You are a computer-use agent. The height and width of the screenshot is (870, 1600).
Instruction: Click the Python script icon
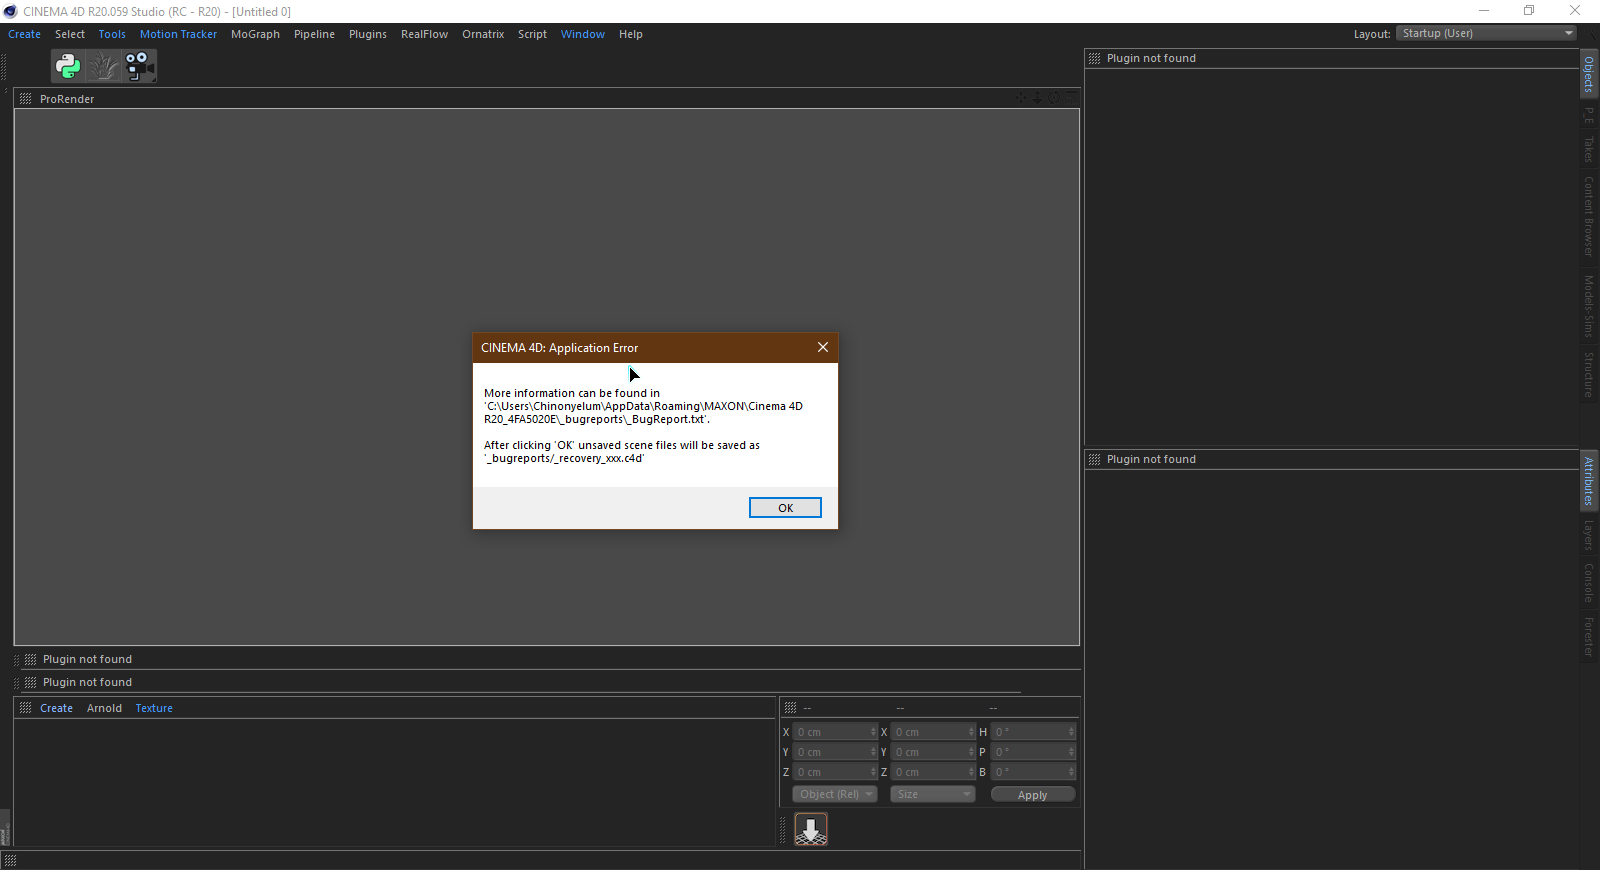(x=68, y=66)
